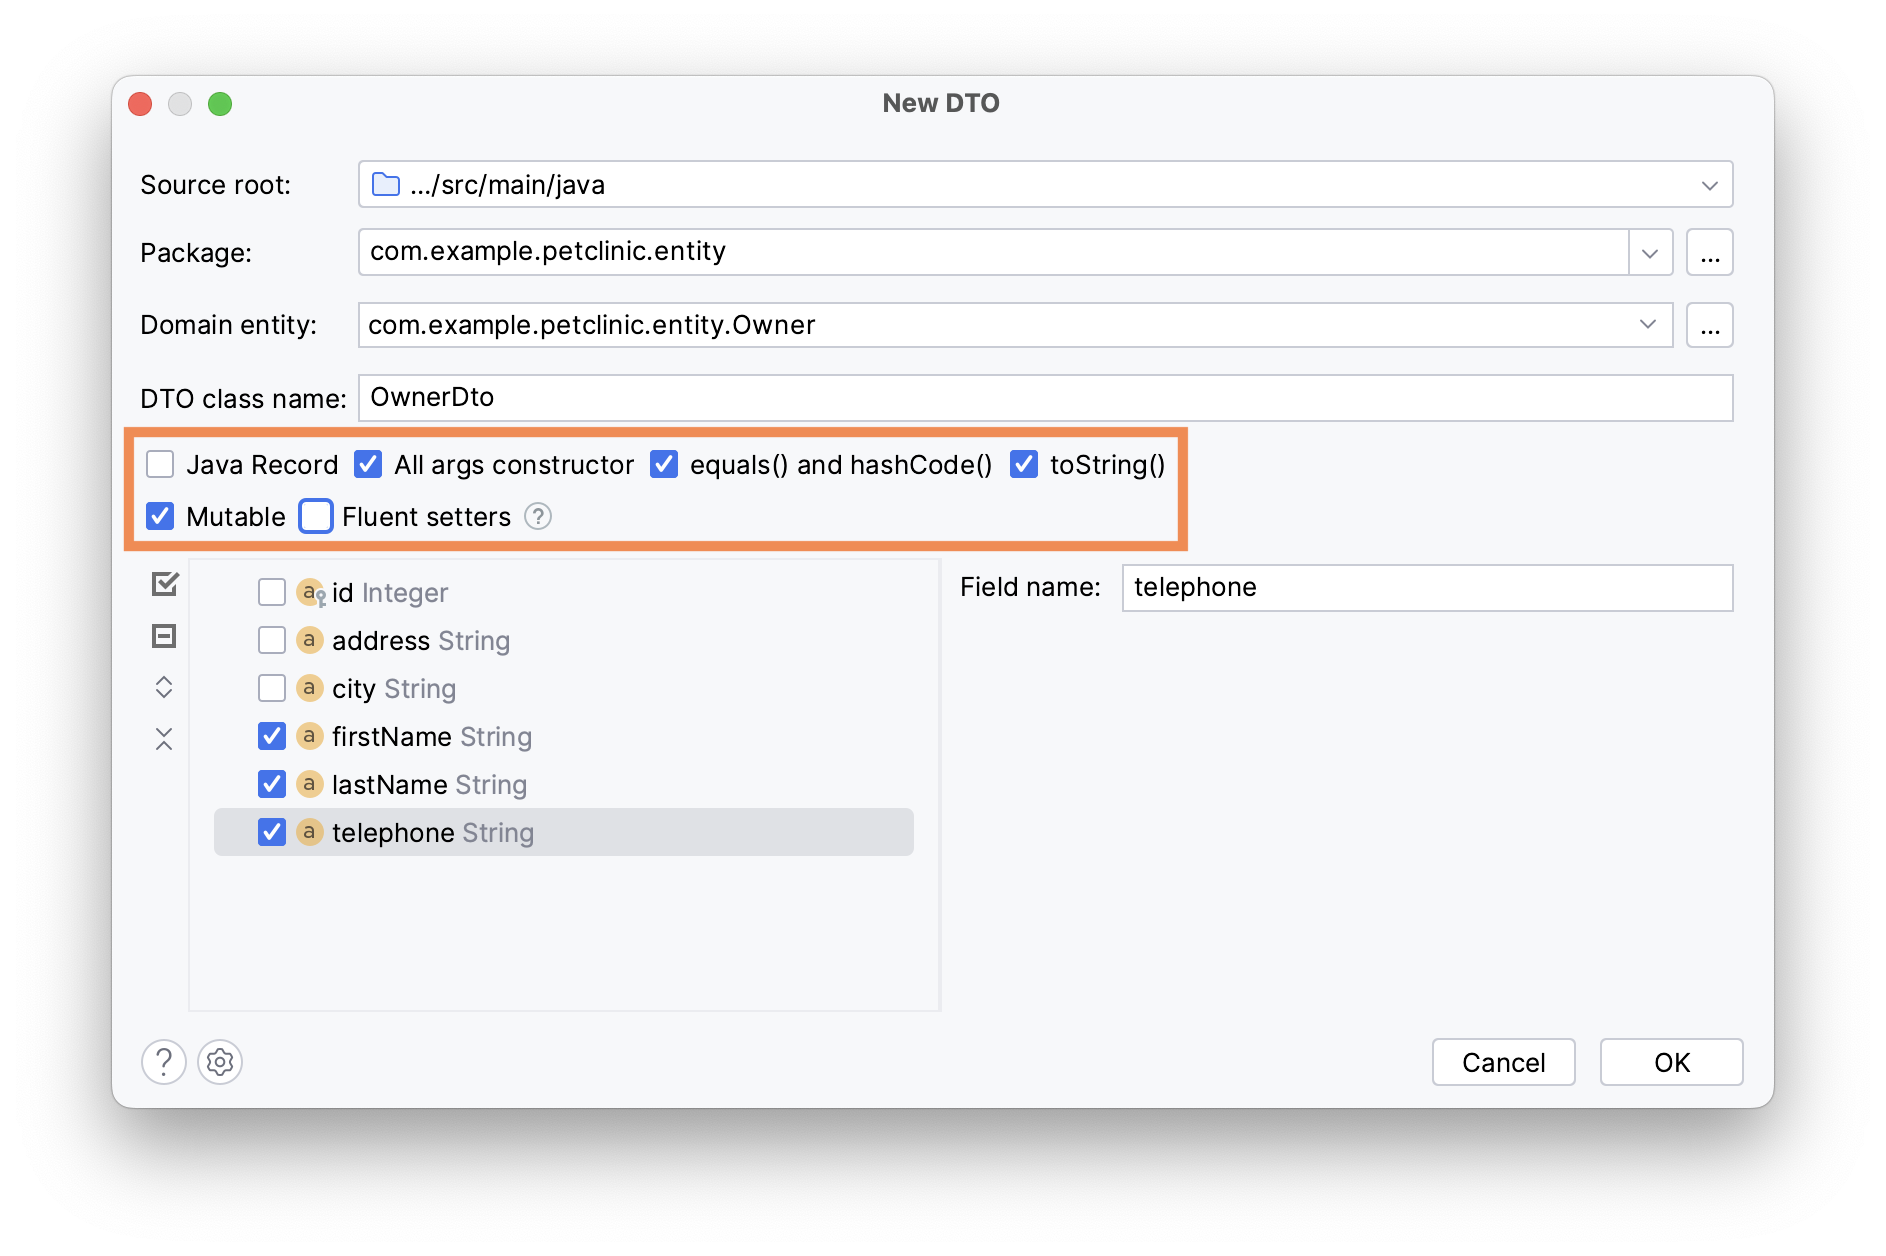Click the deselect all fields icon
This screenshot has width=1886, height=1256.
164,636
